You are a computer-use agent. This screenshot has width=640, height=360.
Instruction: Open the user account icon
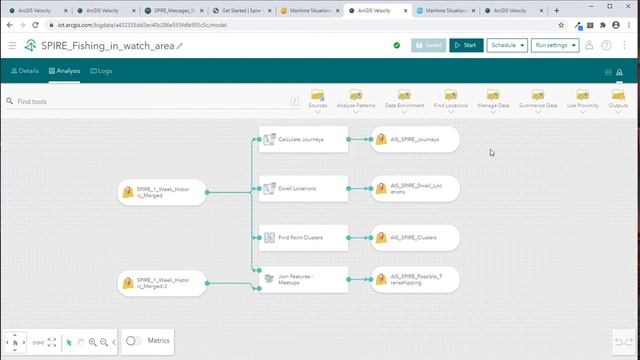[x=589, y=45]
